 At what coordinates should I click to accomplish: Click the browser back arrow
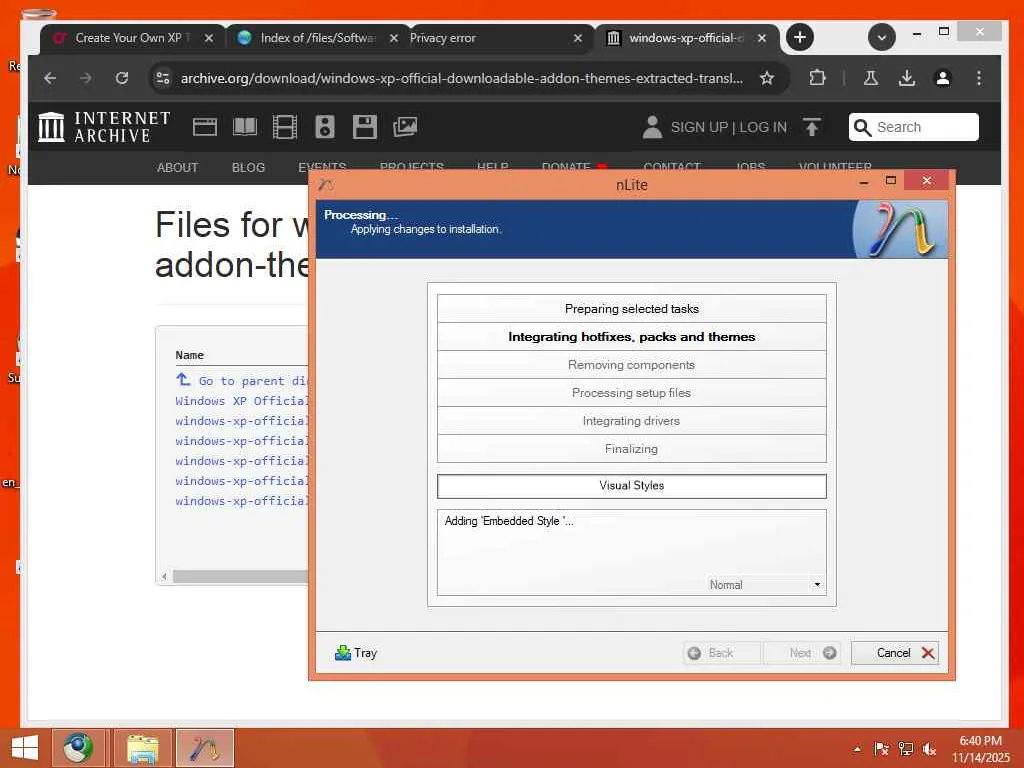point(50,78)
